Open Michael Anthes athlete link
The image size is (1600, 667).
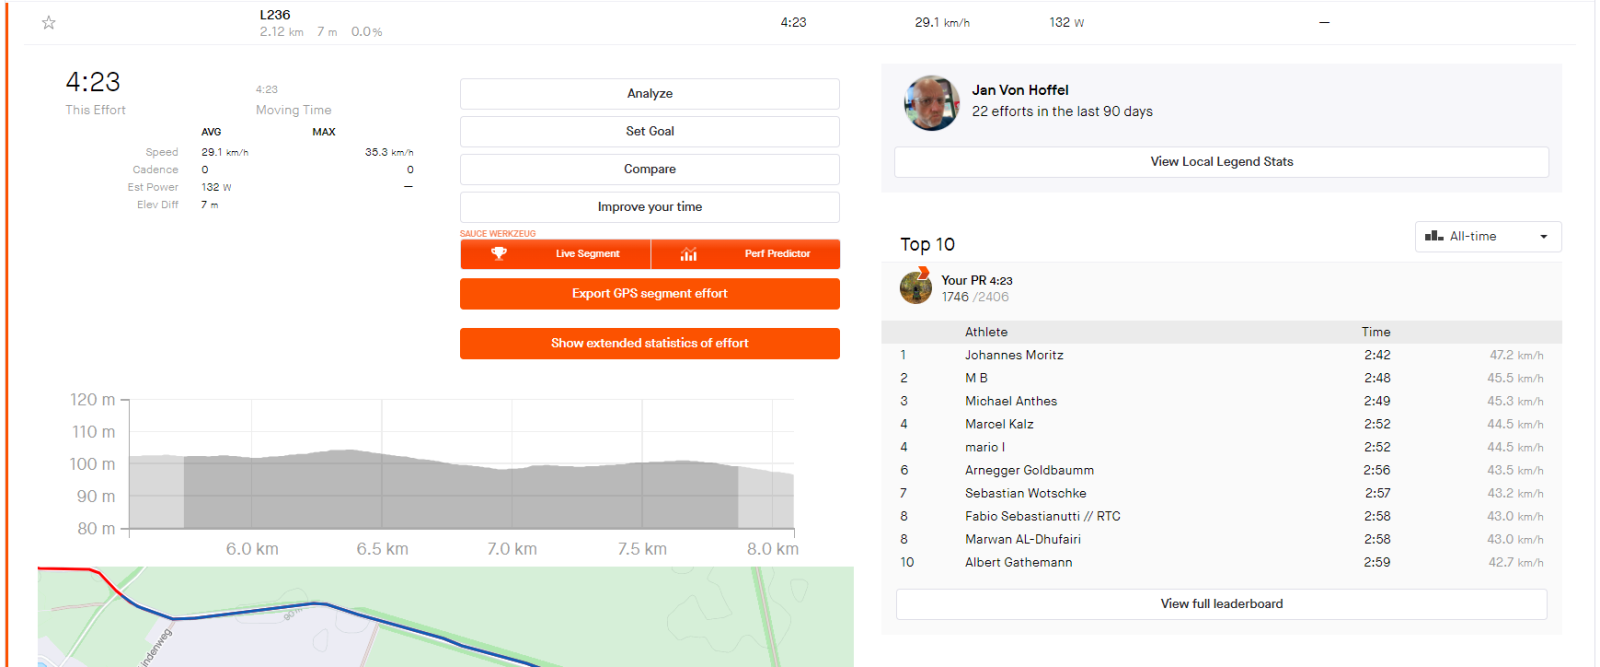(1011, 401)
